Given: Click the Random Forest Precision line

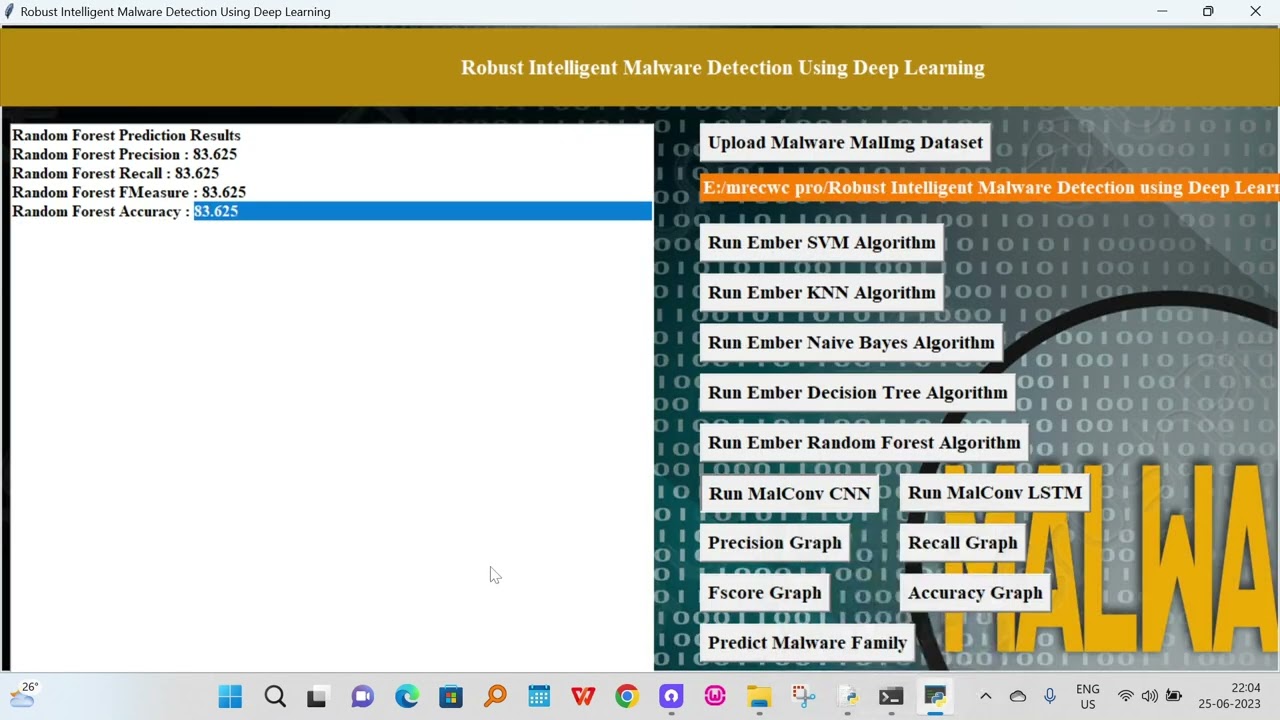Looking at the screenshot, I should [124, 154].
